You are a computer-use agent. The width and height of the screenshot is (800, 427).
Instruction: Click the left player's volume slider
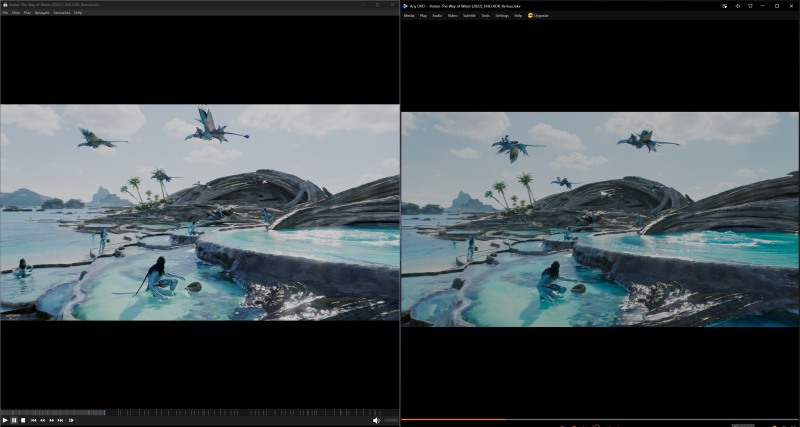(x=390, y=421)
